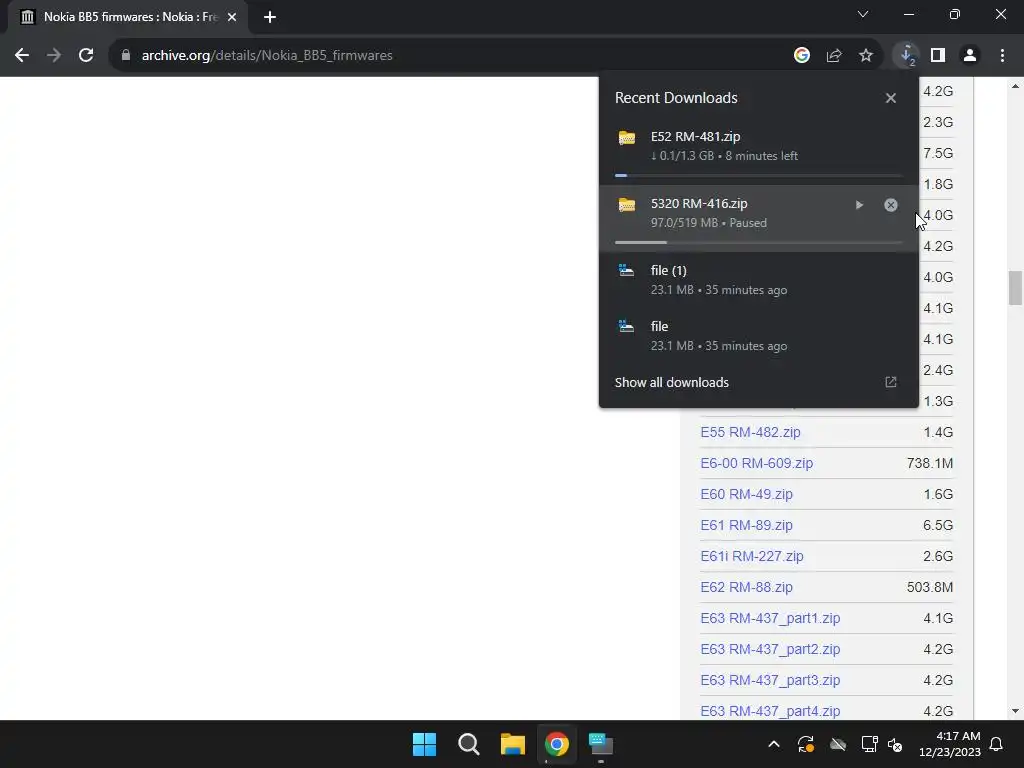Close the Nokia BB5 firmwares tab
Viewport: 1024px width, 768px height.
coord(232,17)
